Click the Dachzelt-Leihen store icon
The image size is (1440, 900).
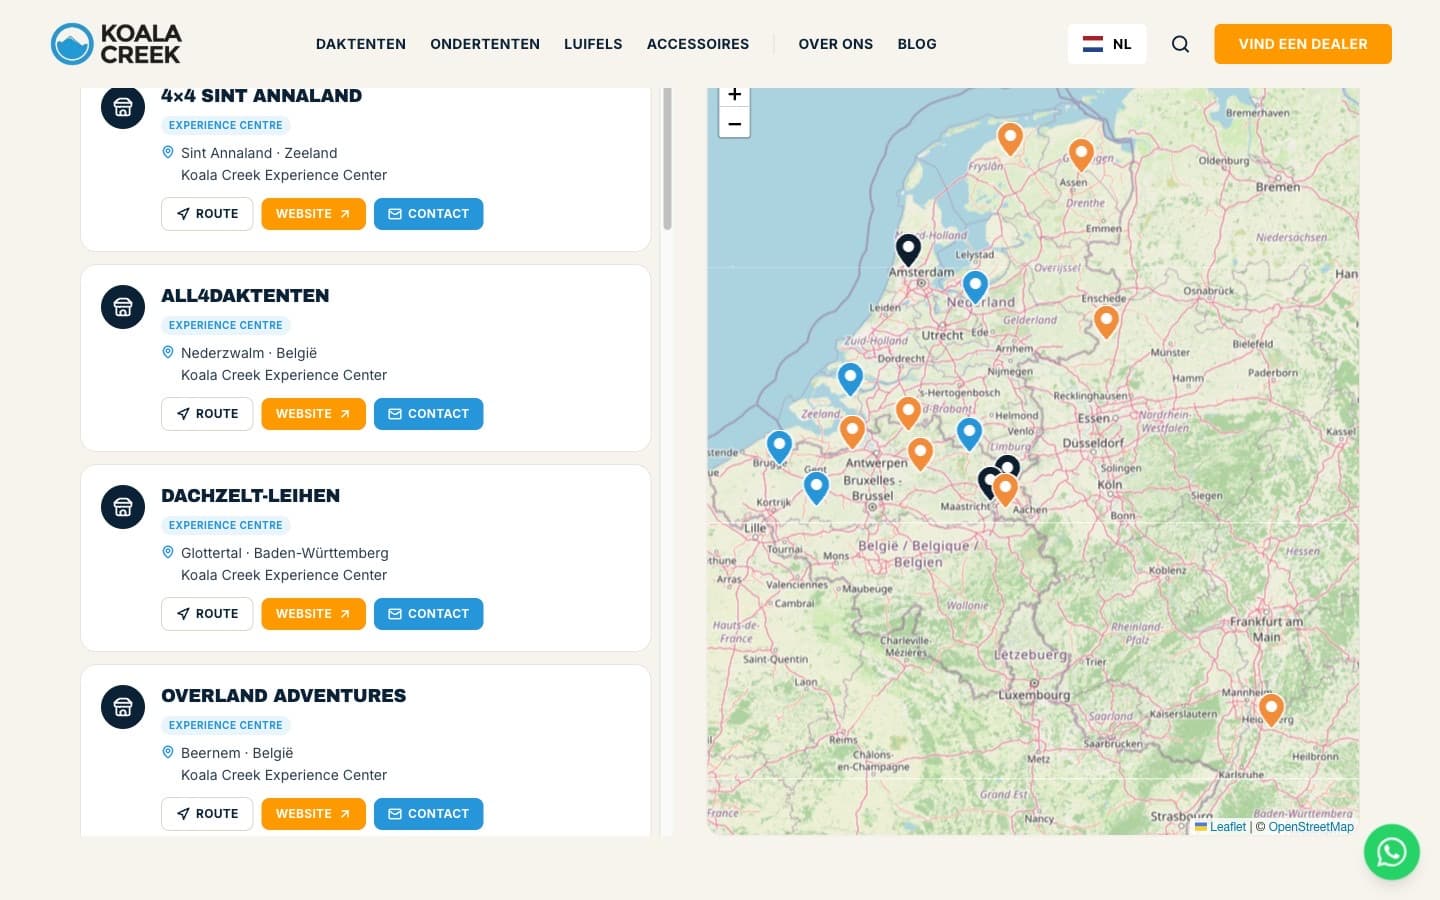pyautogui.click(x=123, y=507)
